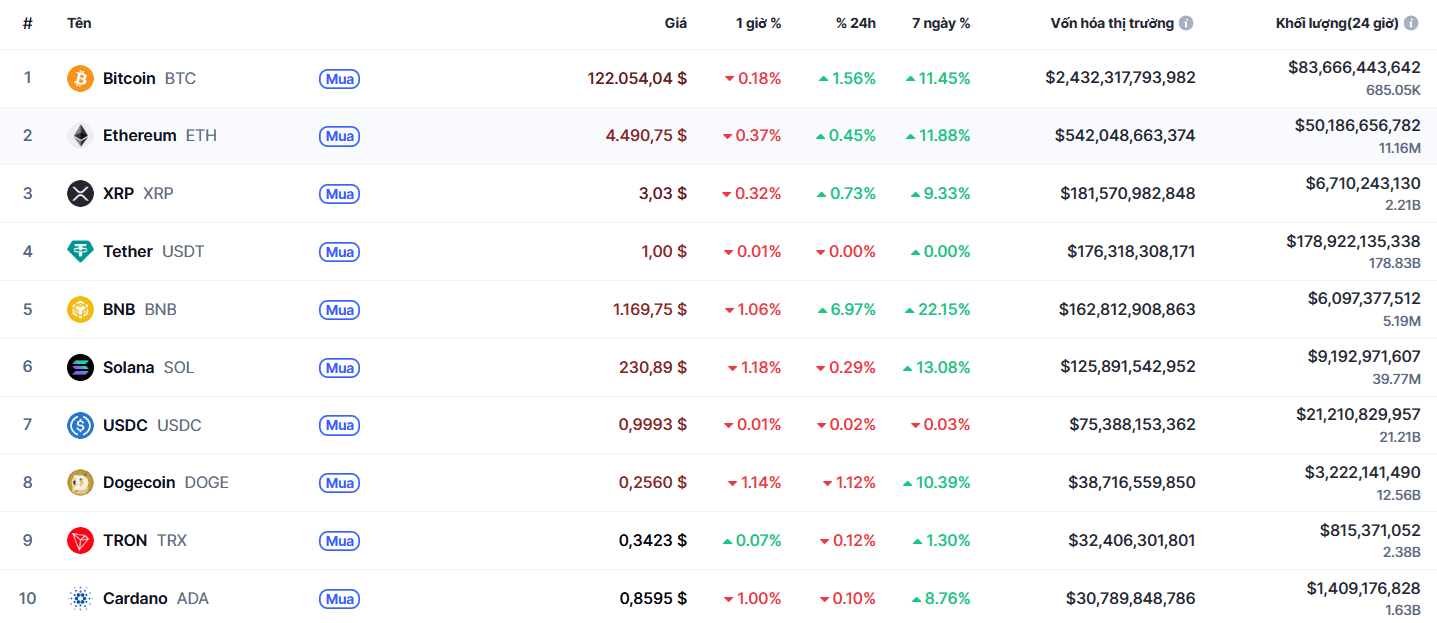Click TRON volume $815,371,052

coord(1370,530)
